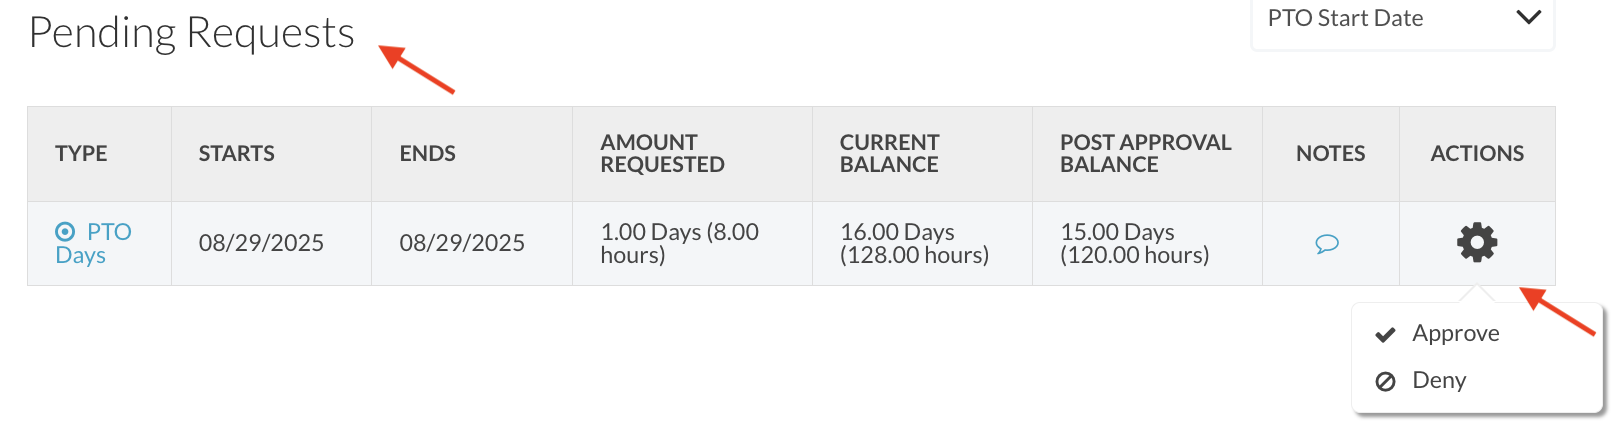The image size is (1618, 432).
Task: Click the 08/29/2025 start date cell
Action: (261, 243)
